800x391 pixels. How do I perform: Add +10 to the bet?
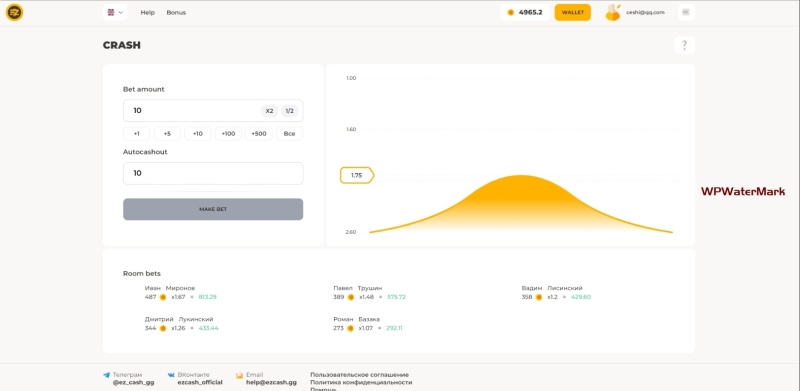(x=197, y=134)
